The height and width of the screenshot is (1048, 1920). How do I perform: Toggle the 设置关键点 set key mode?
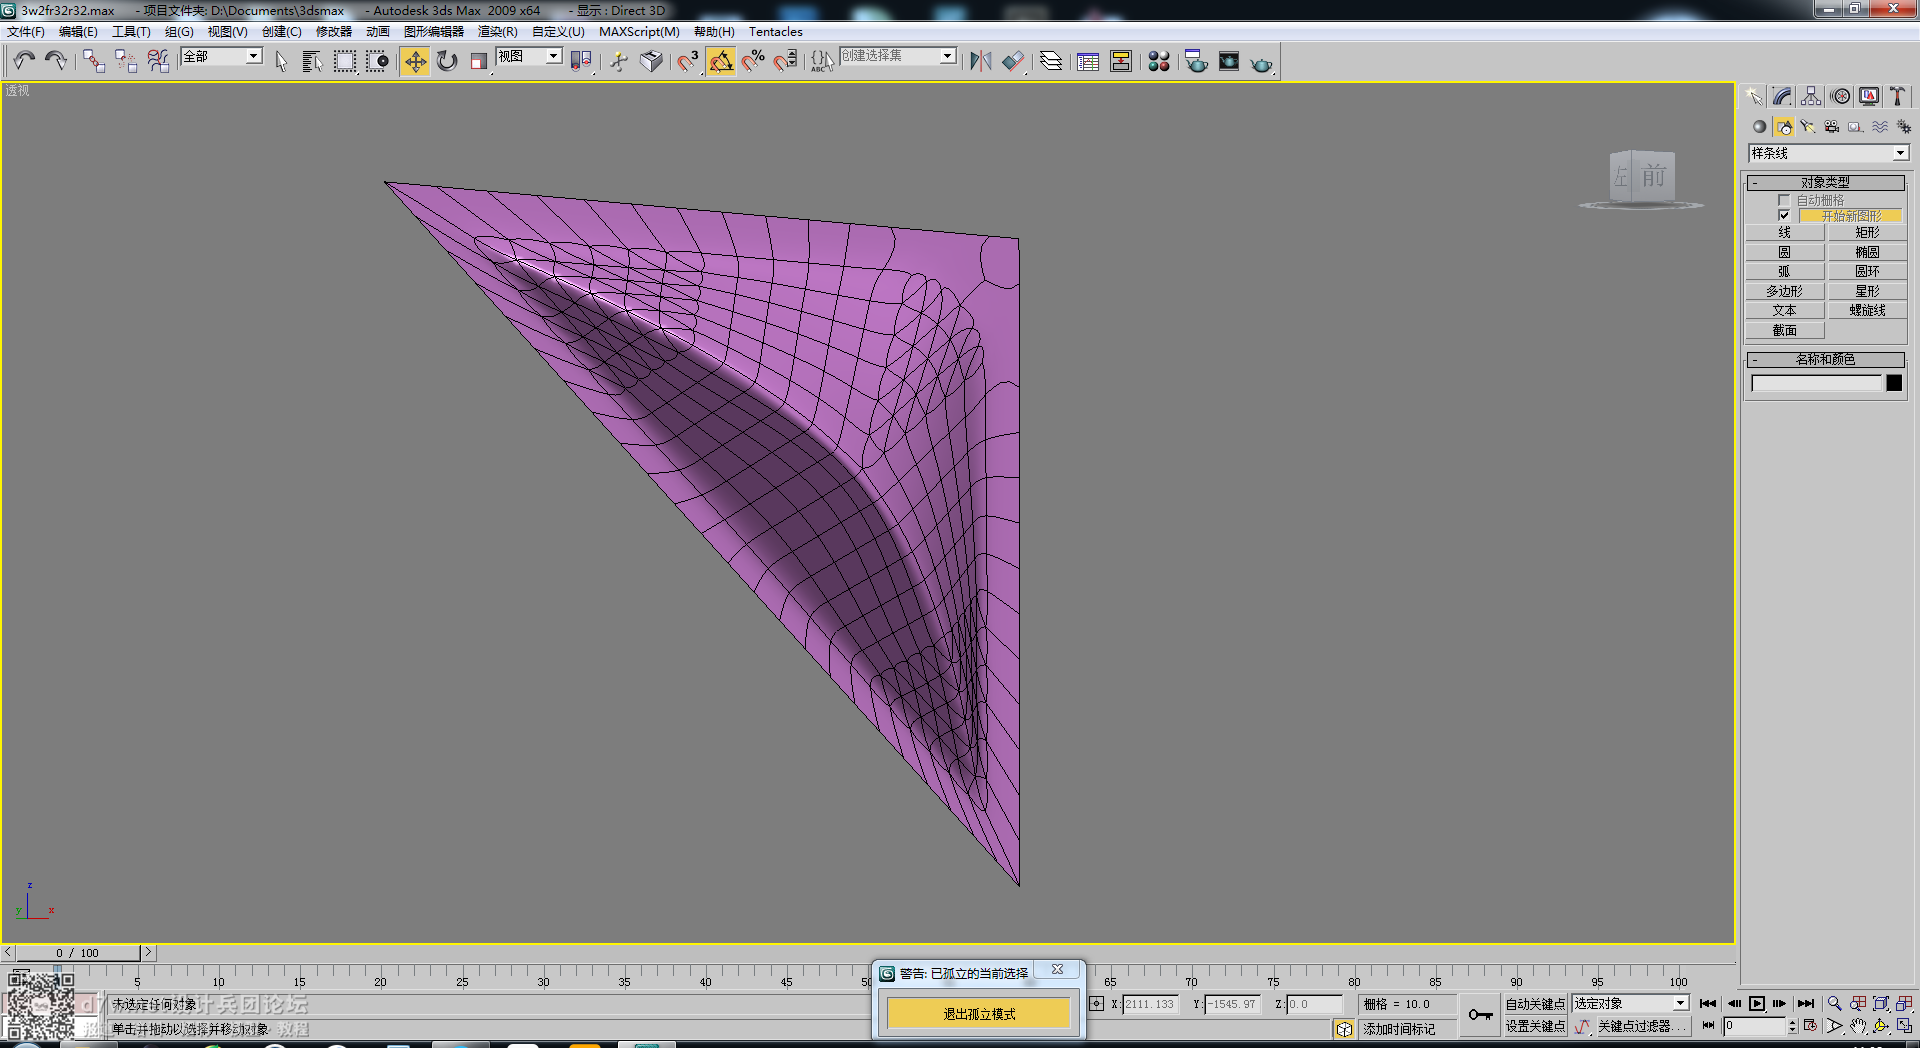pos(1535,1026)
